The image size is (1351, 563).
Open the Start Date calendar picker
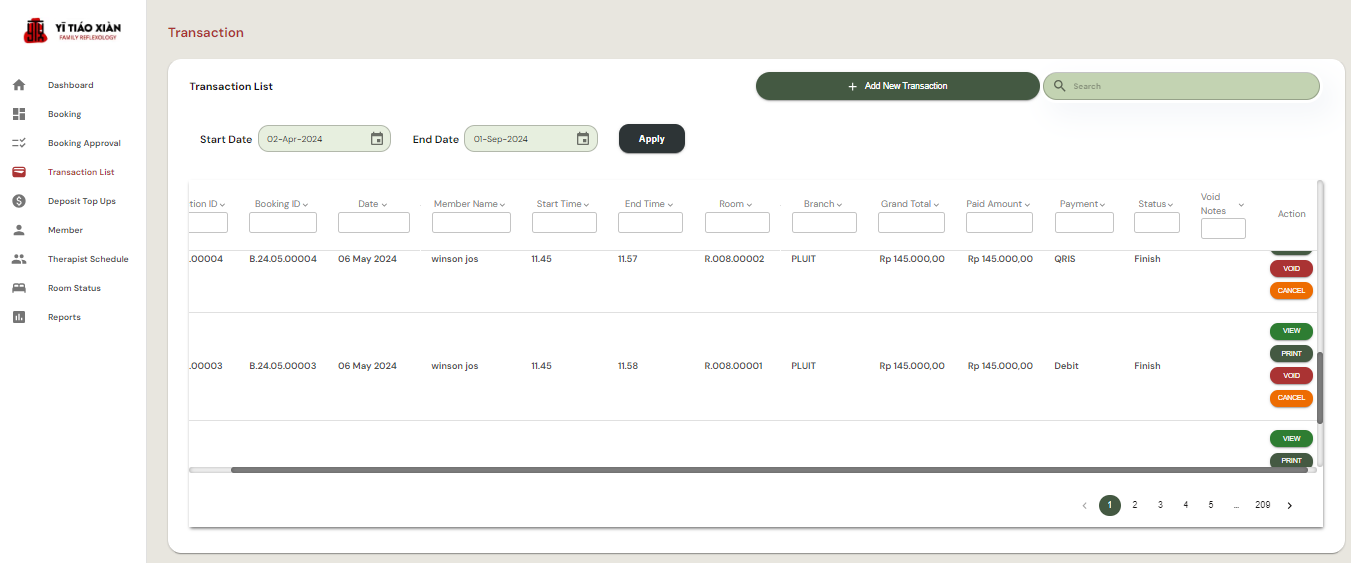(377, 139)
